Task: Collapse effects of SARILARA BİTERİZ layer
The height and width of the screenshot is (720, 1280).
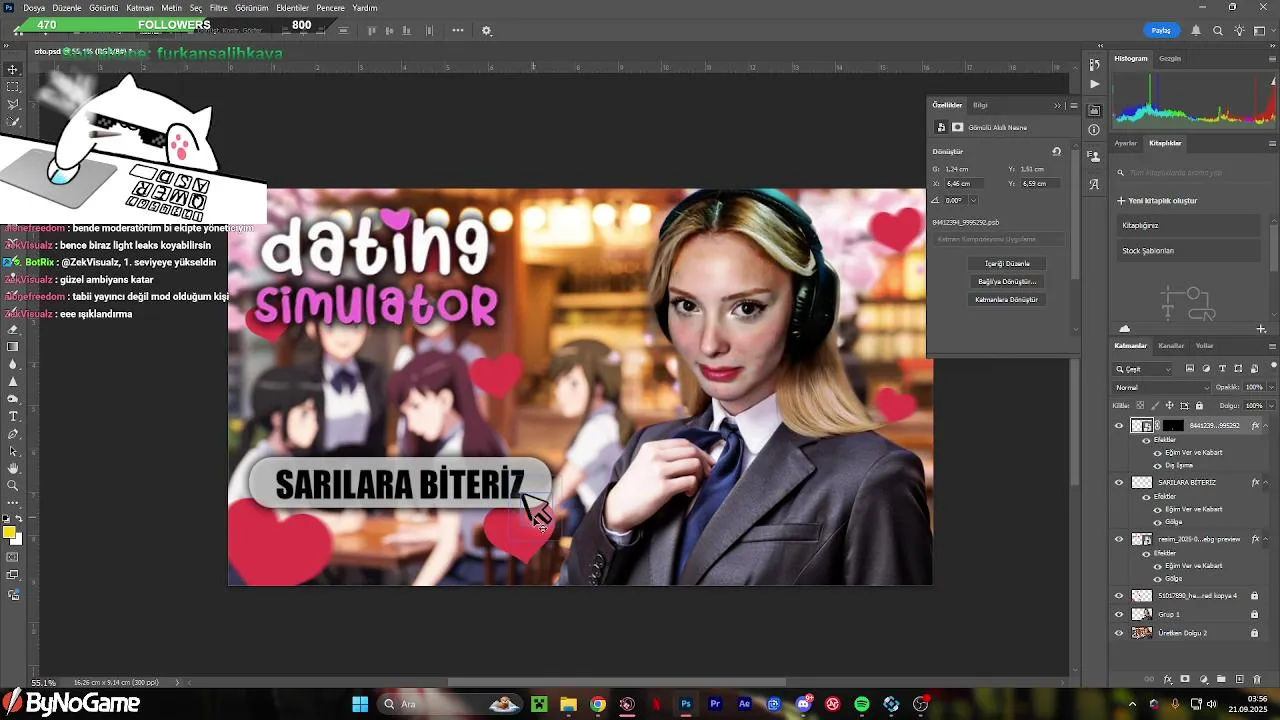Action: click(x=1265, y=482)
